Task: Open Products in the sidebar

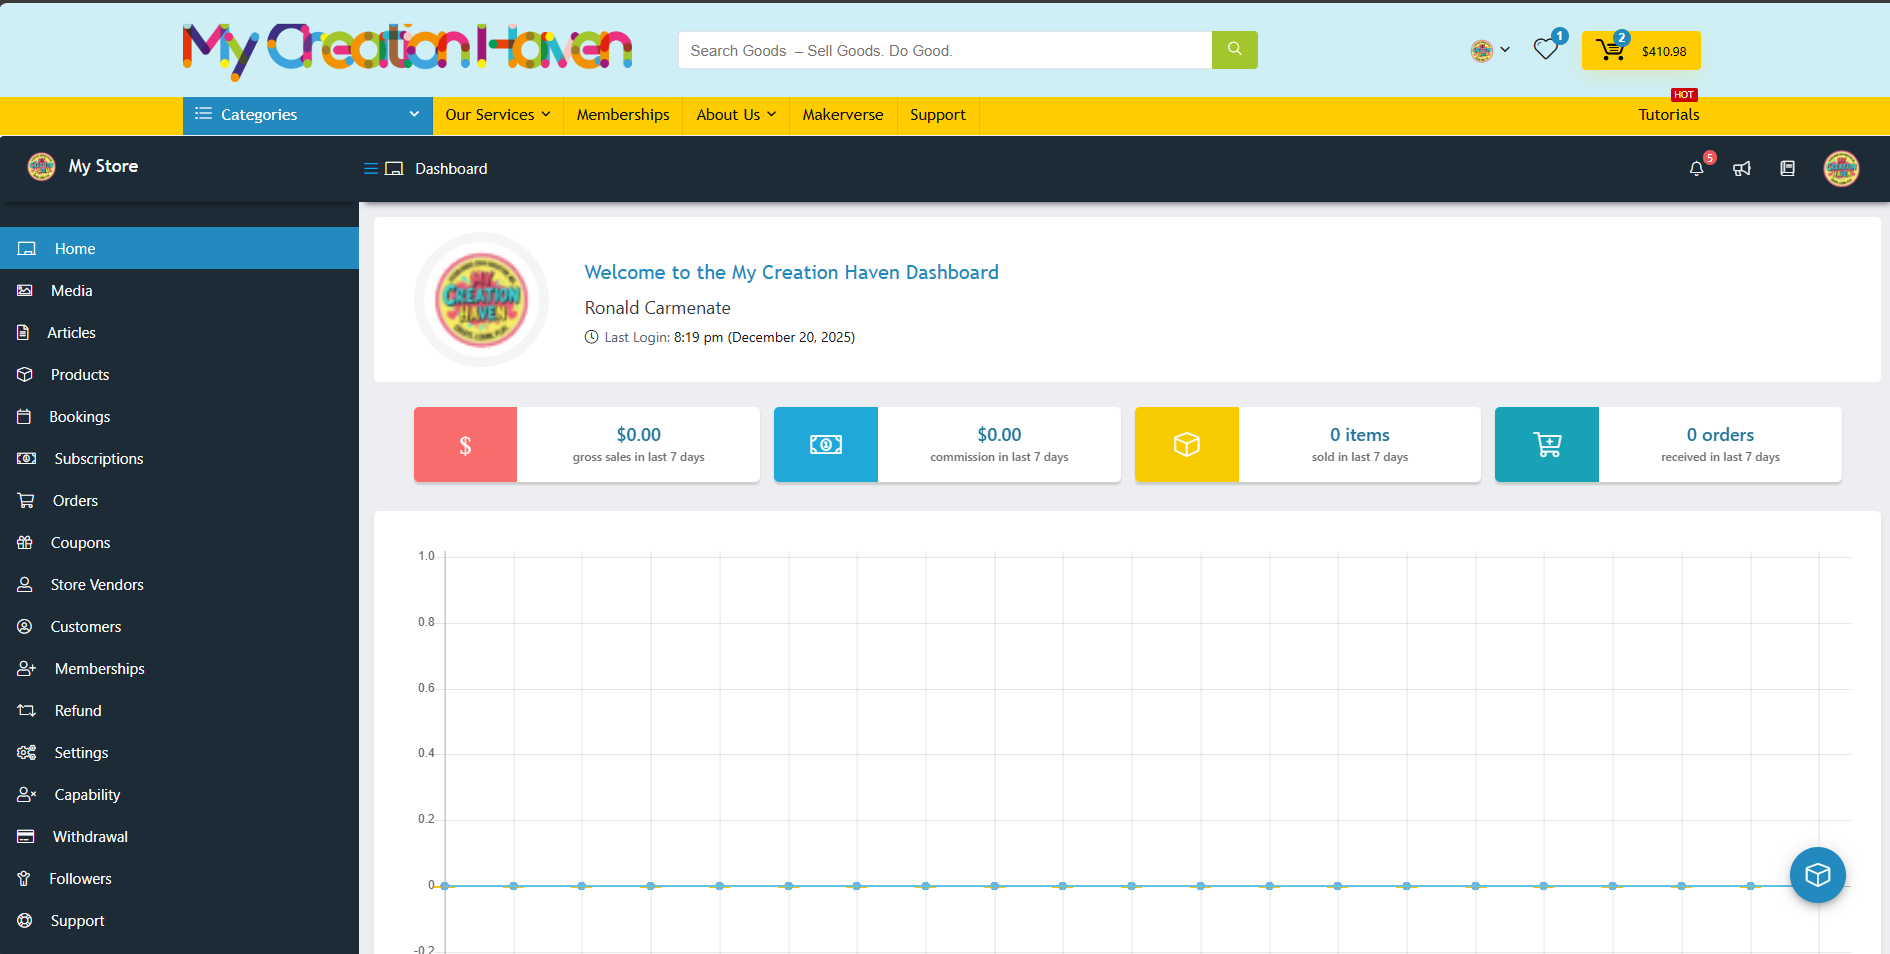Action: click(x=80, y=375)
